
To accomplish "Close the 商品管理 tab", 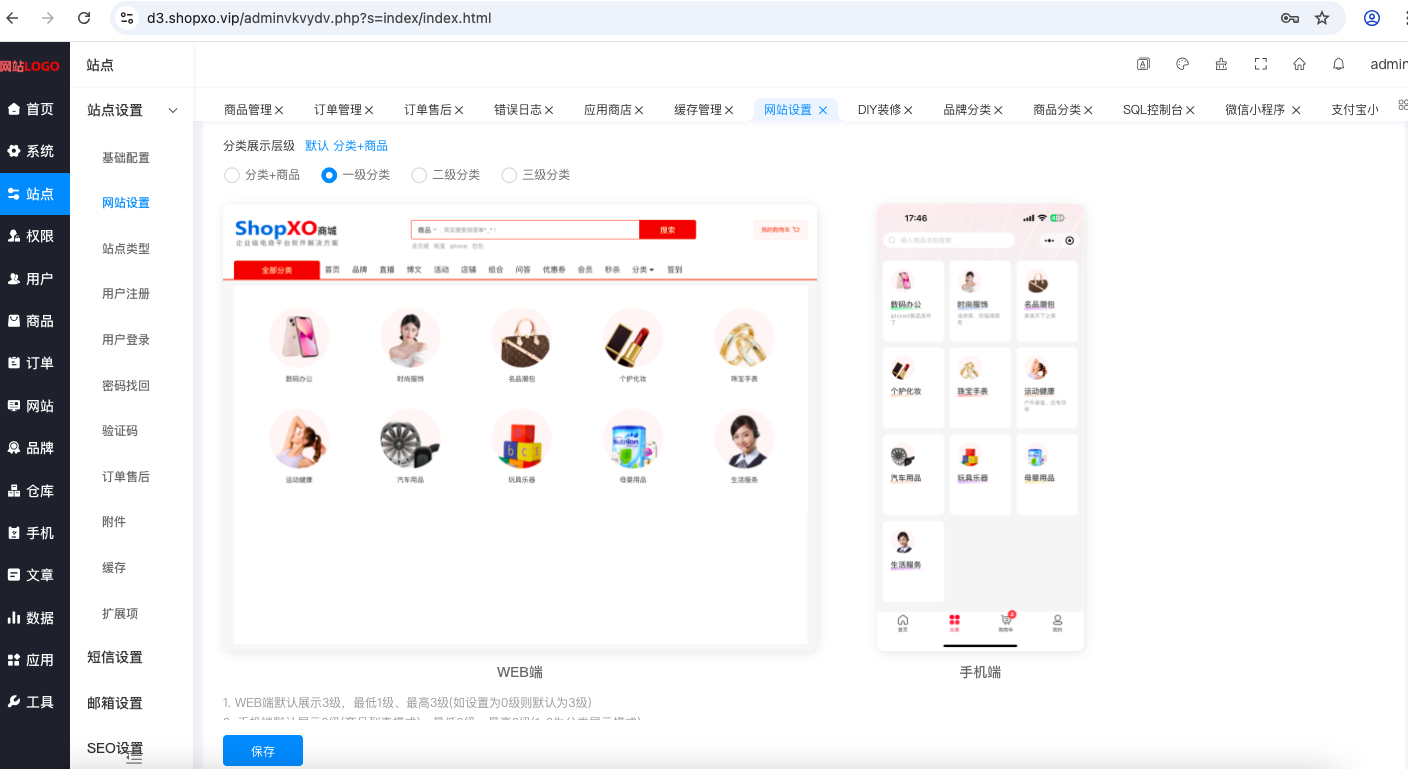I will click(x=279, y=110).
